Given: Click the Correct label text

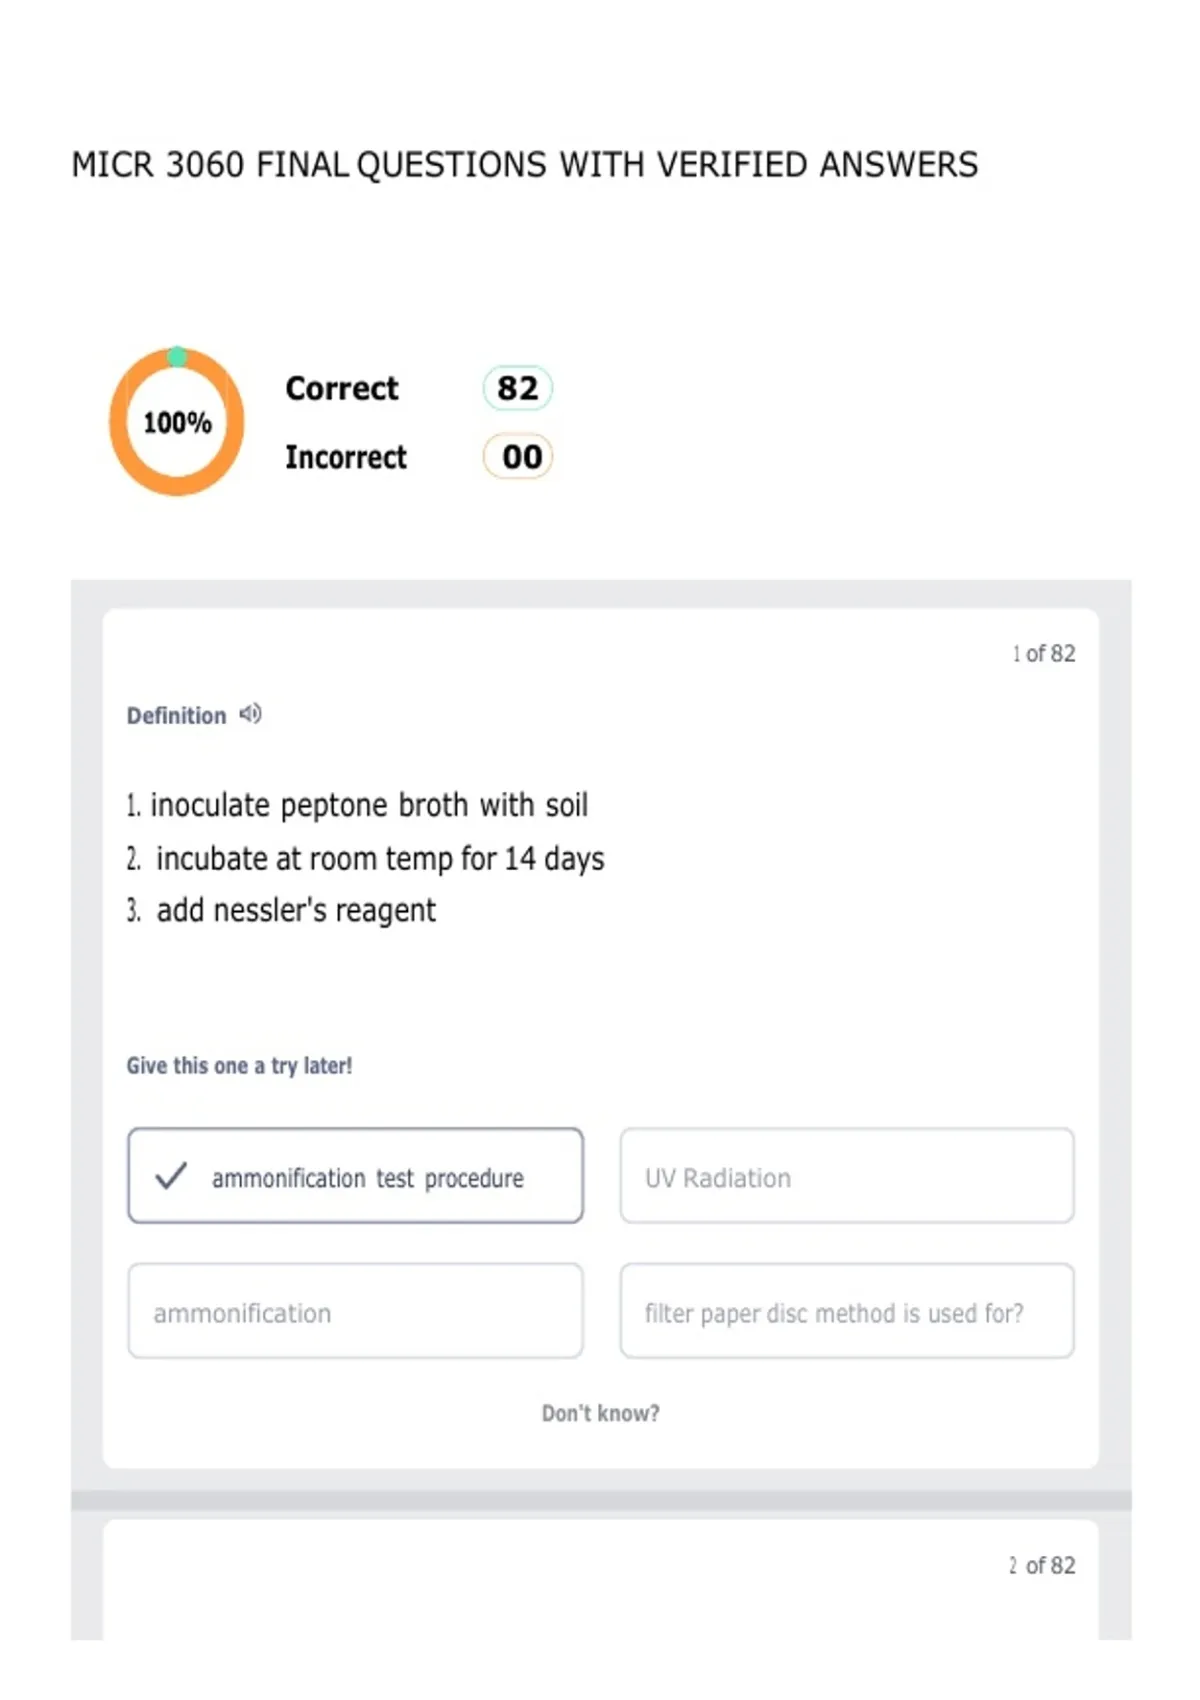Looking at the screenshot, I should pos(342,388).
